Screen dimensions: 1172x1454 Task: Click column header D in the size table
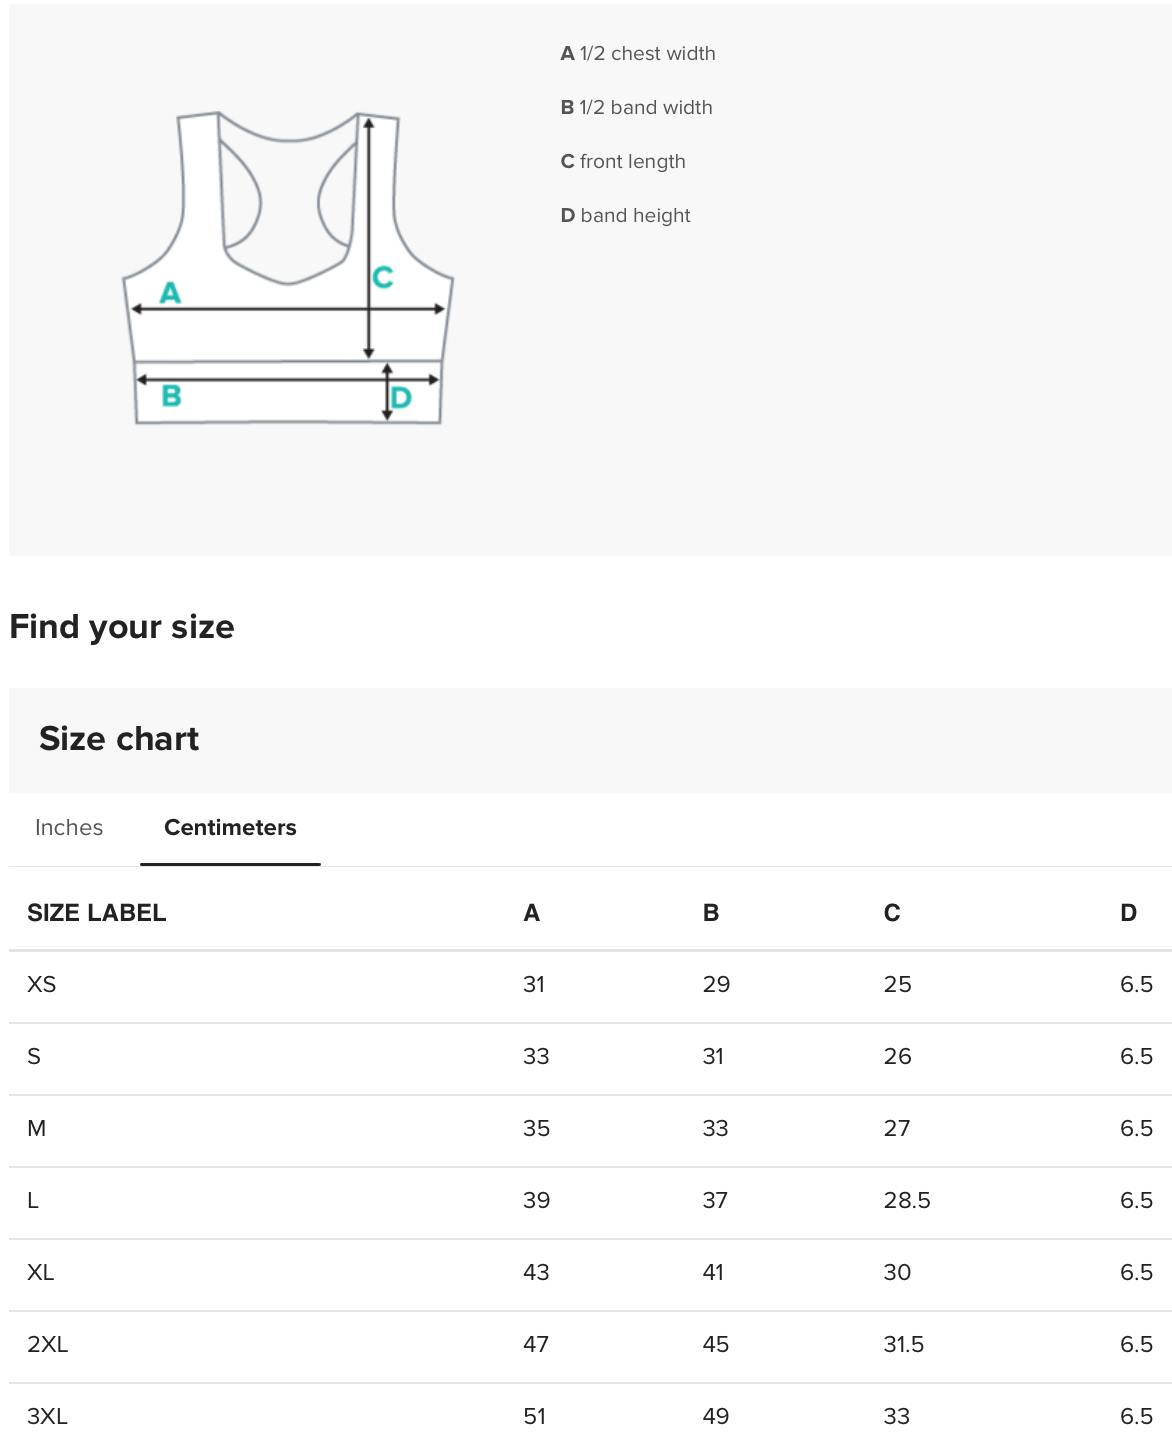(1128, 913)
